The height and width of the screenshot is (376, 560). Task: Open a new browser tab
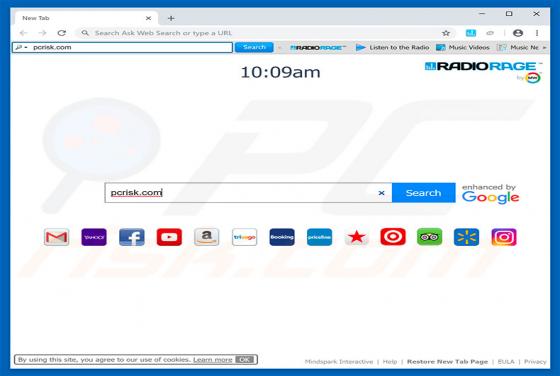(x=171, y=18)
